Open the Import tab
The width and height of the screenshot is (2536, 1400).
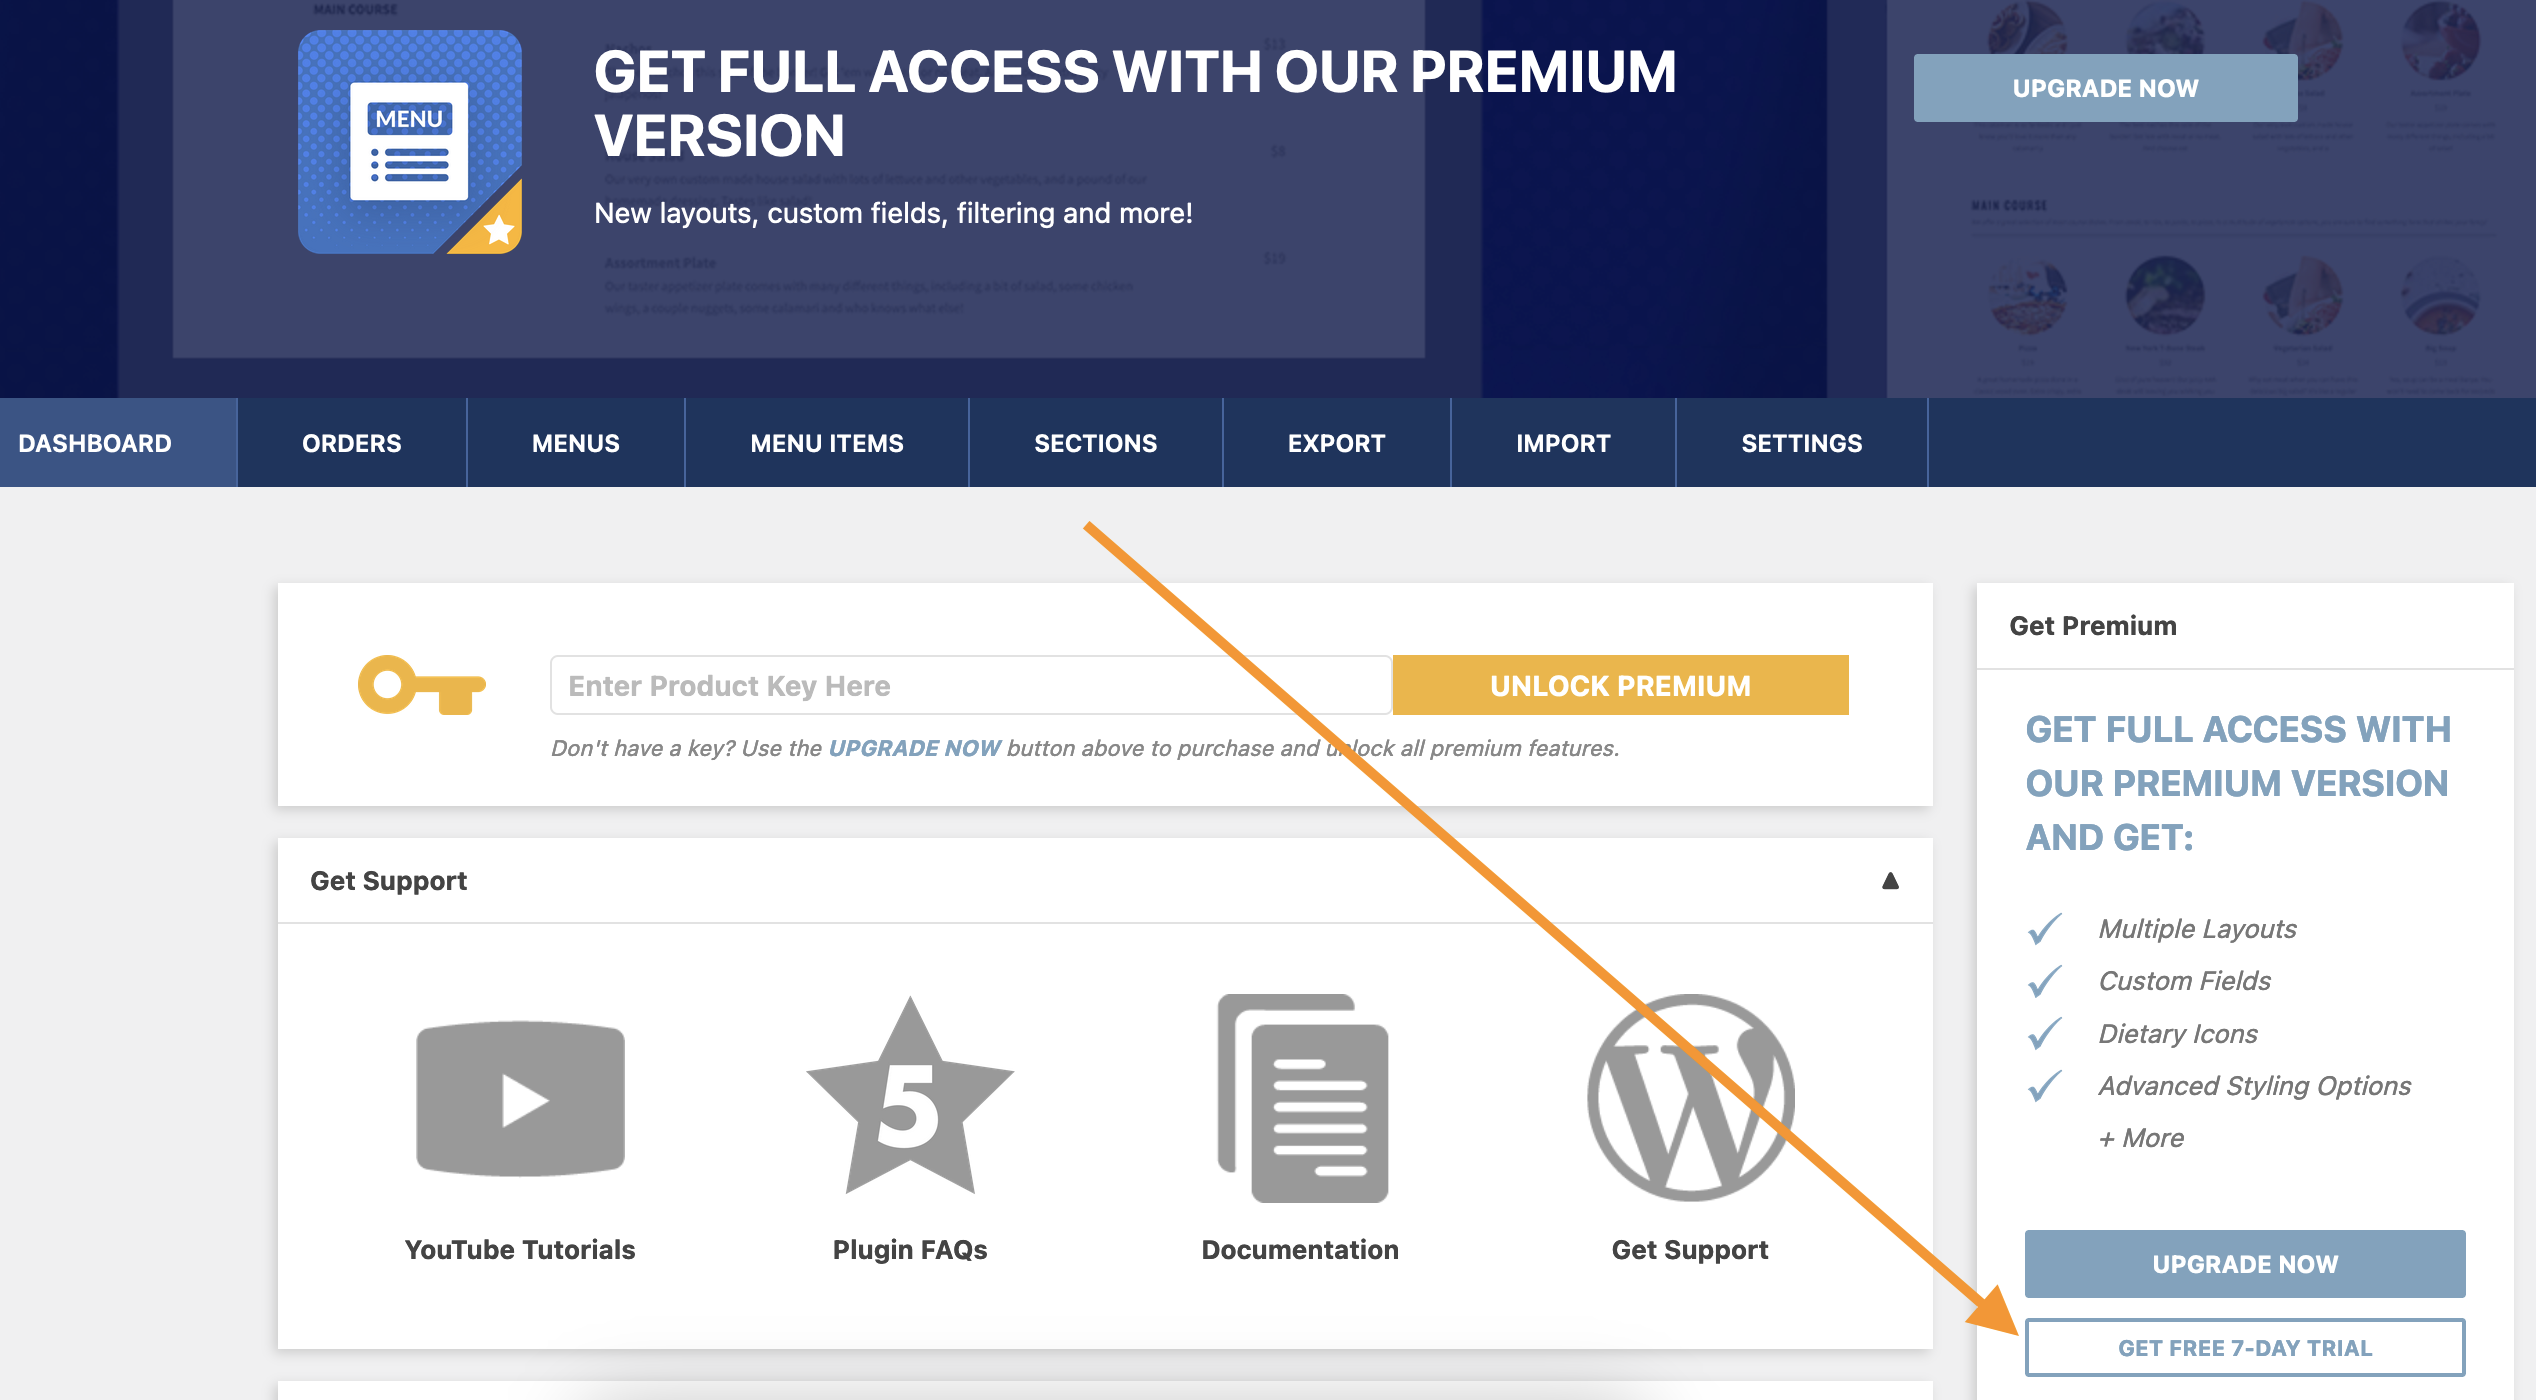1560,441
